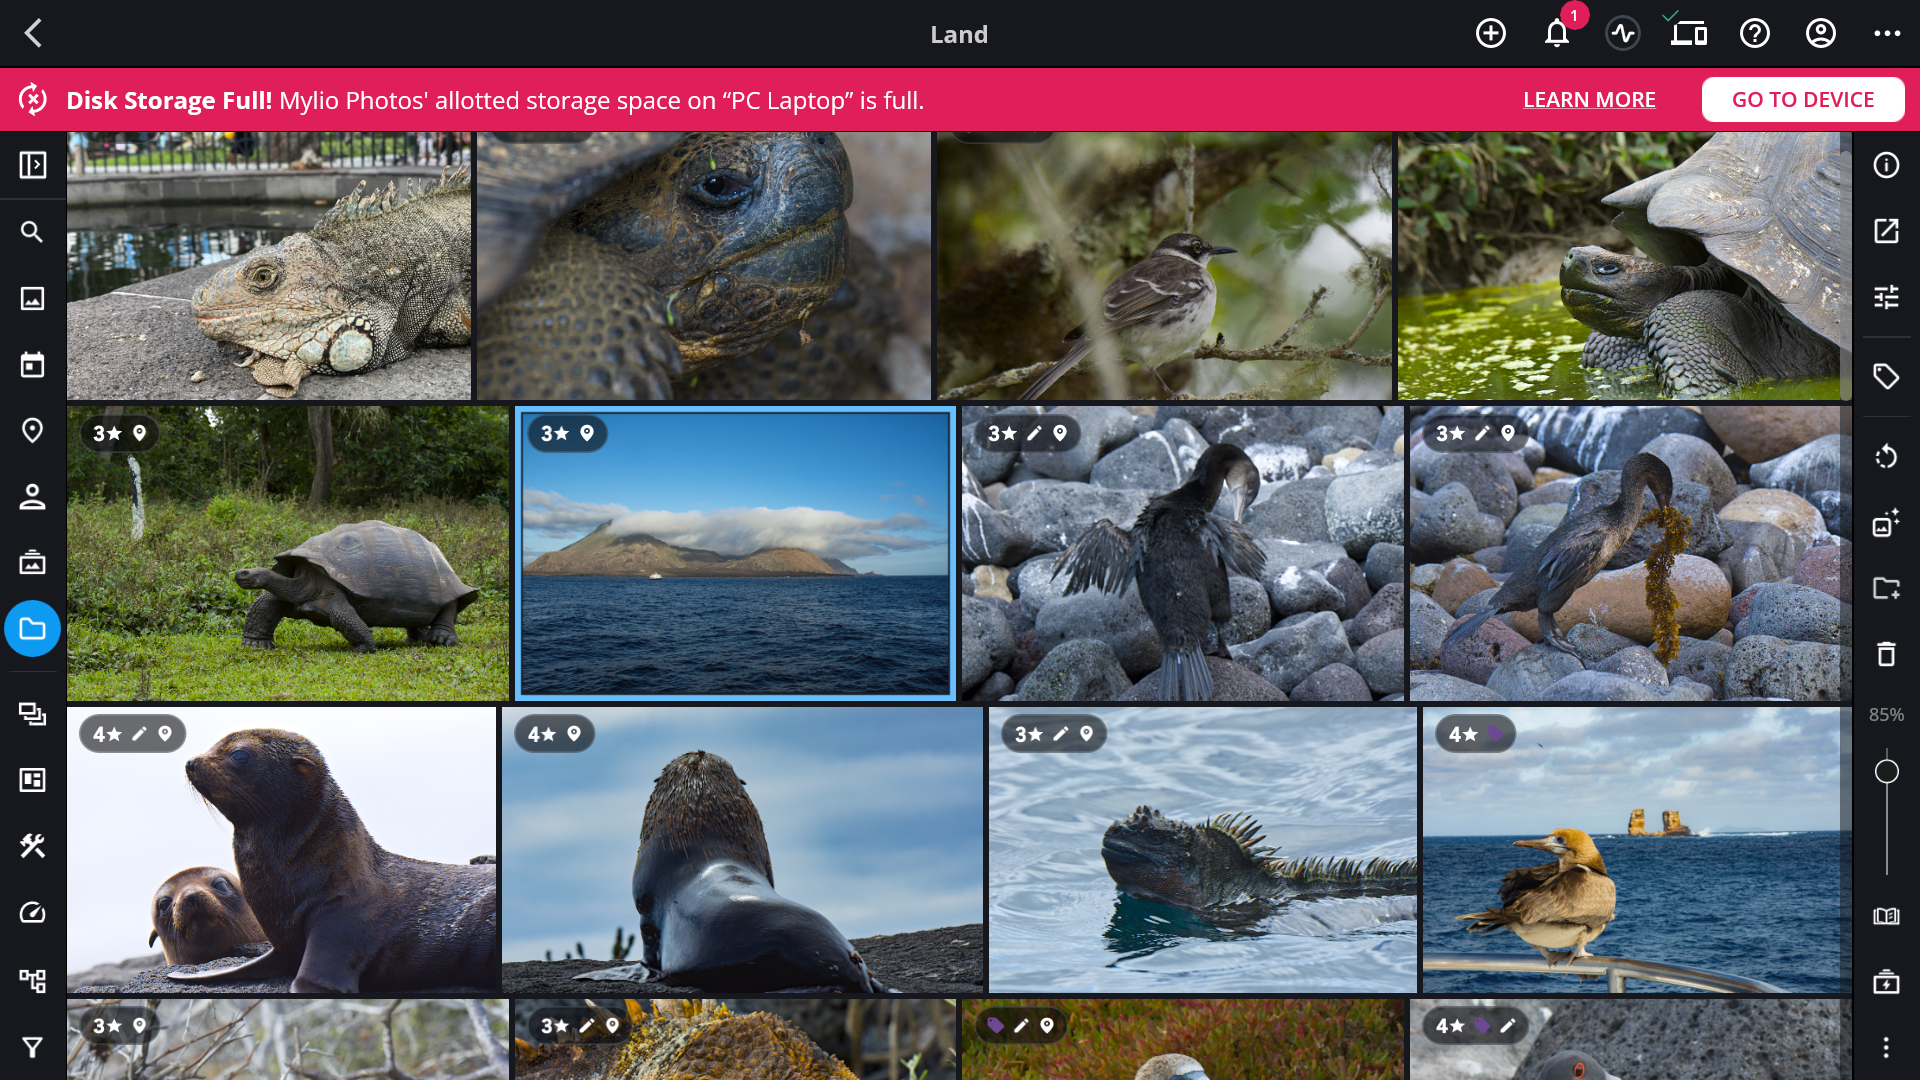The width and height of the screenshot is (1920, 1080).
Task: Click the Info panel icon
Action: 1886,165
